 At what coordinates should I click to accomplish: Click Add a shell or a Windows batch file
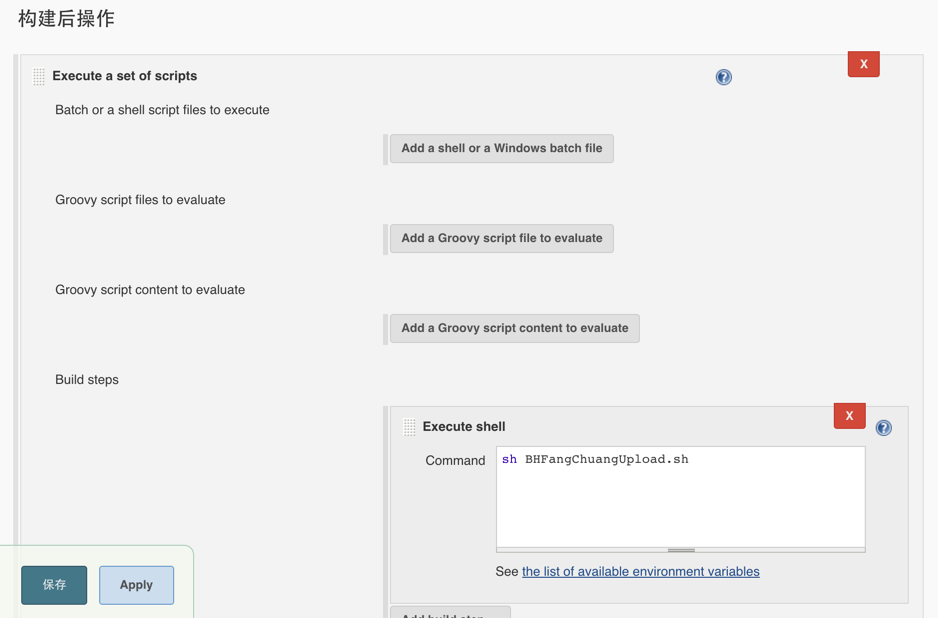501,148
